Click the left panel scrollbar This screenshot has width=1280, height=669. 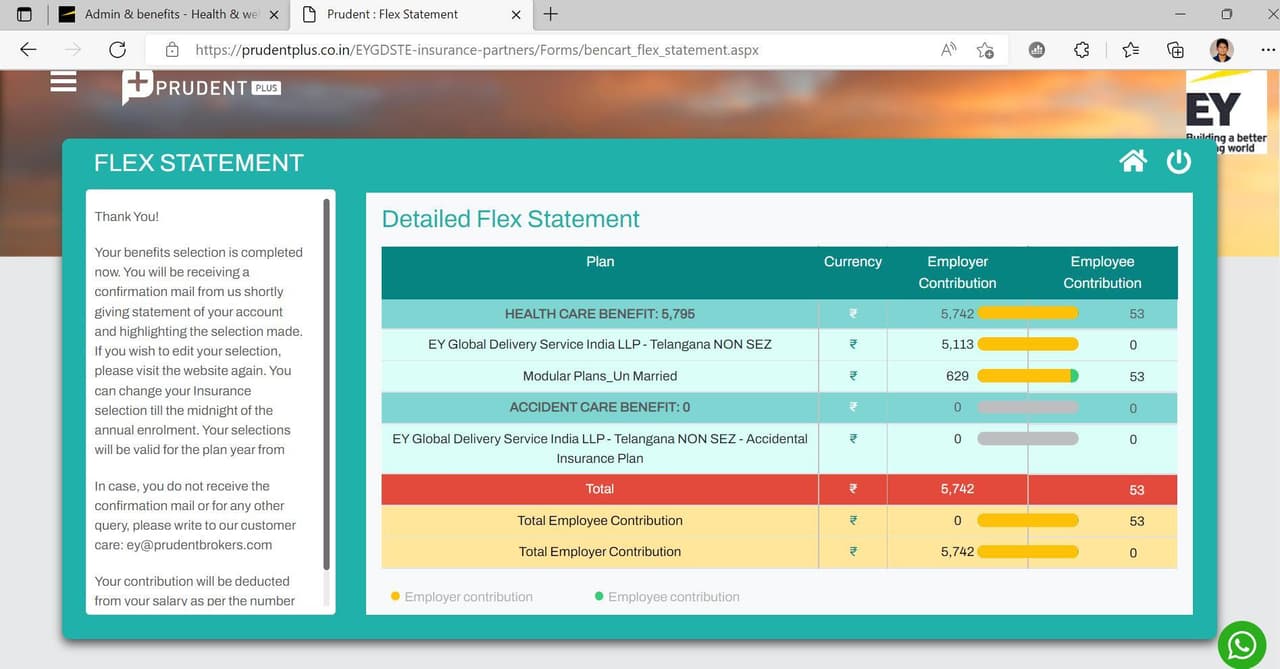point(326,384)
